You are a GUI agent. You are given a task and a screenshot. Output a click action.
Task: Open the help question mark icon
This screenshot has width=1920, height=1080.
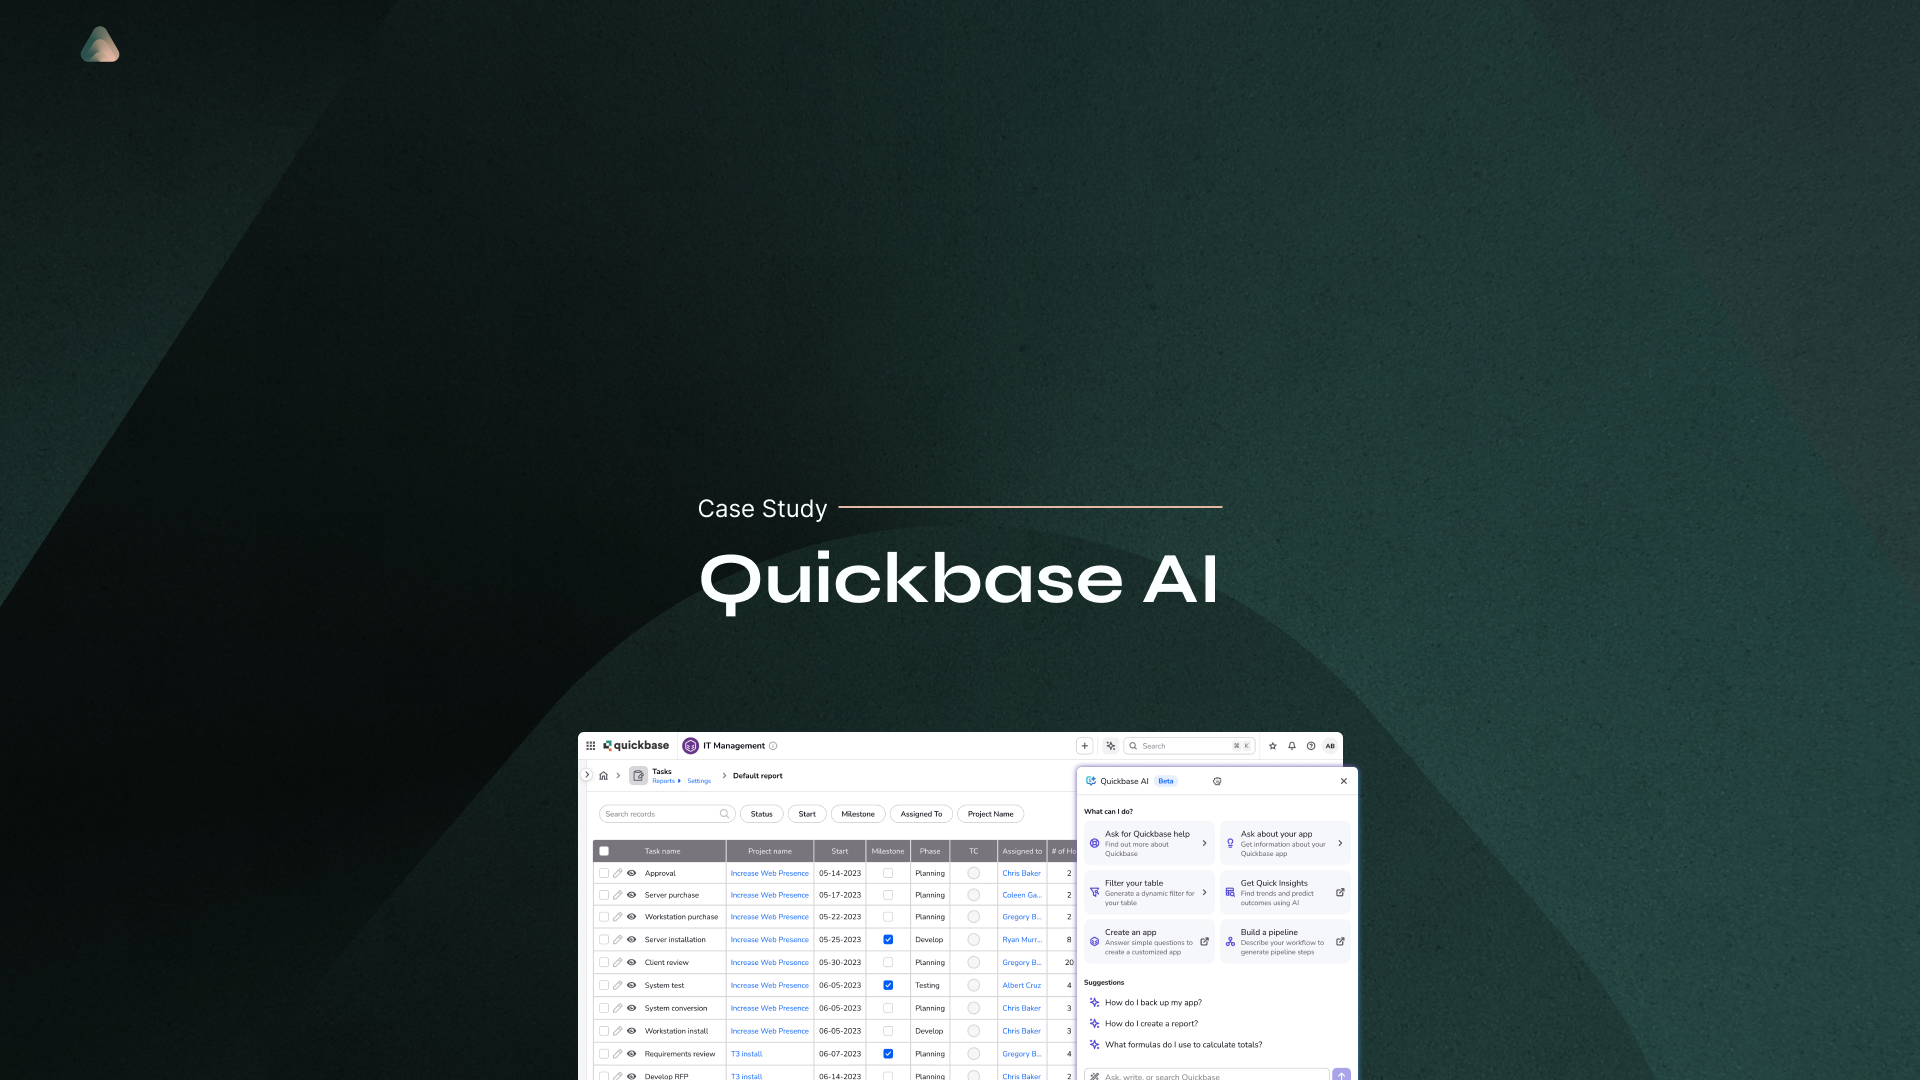(x=1311, y=746)
